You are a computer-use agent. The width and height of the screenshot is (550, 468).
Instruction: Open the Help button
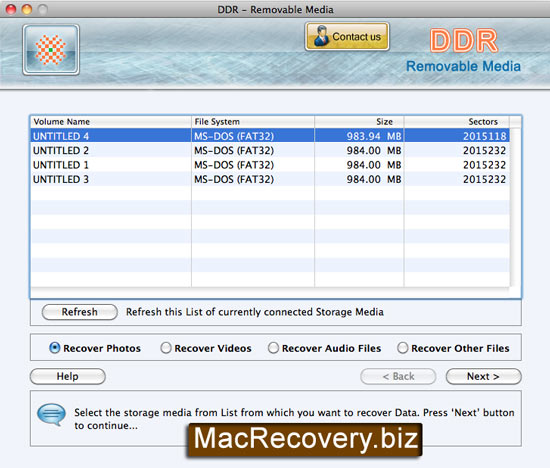(68, 376)
